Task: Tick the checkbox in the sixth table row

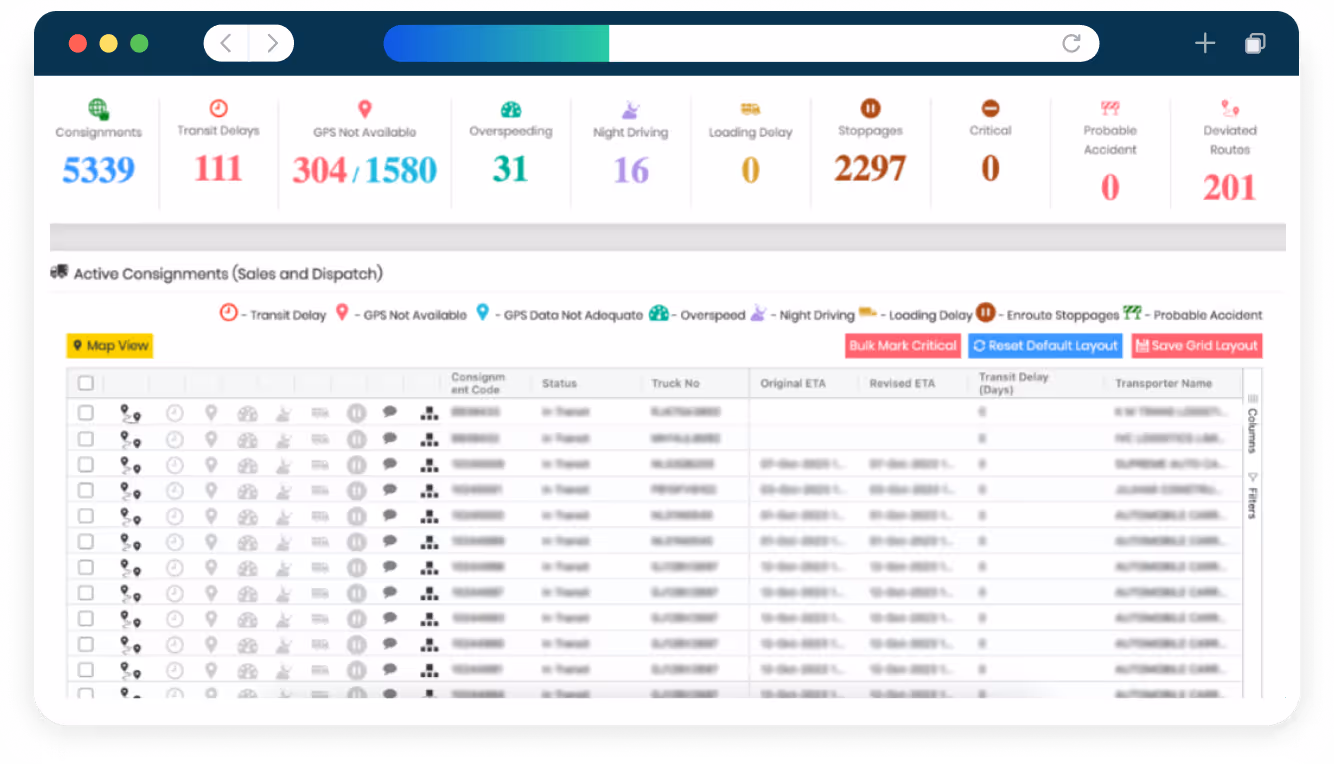Action: [86, 541]
